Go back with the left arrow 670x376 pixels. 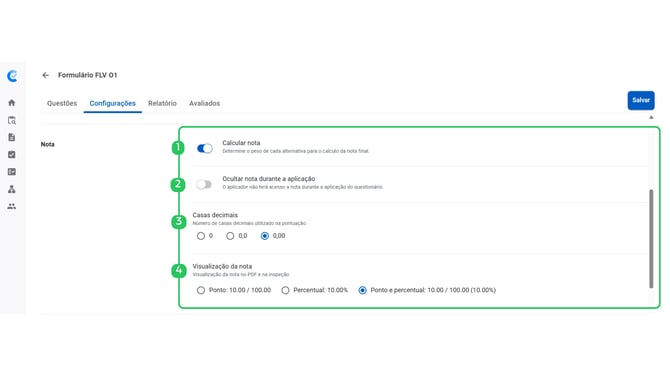(x=46, y=75)
